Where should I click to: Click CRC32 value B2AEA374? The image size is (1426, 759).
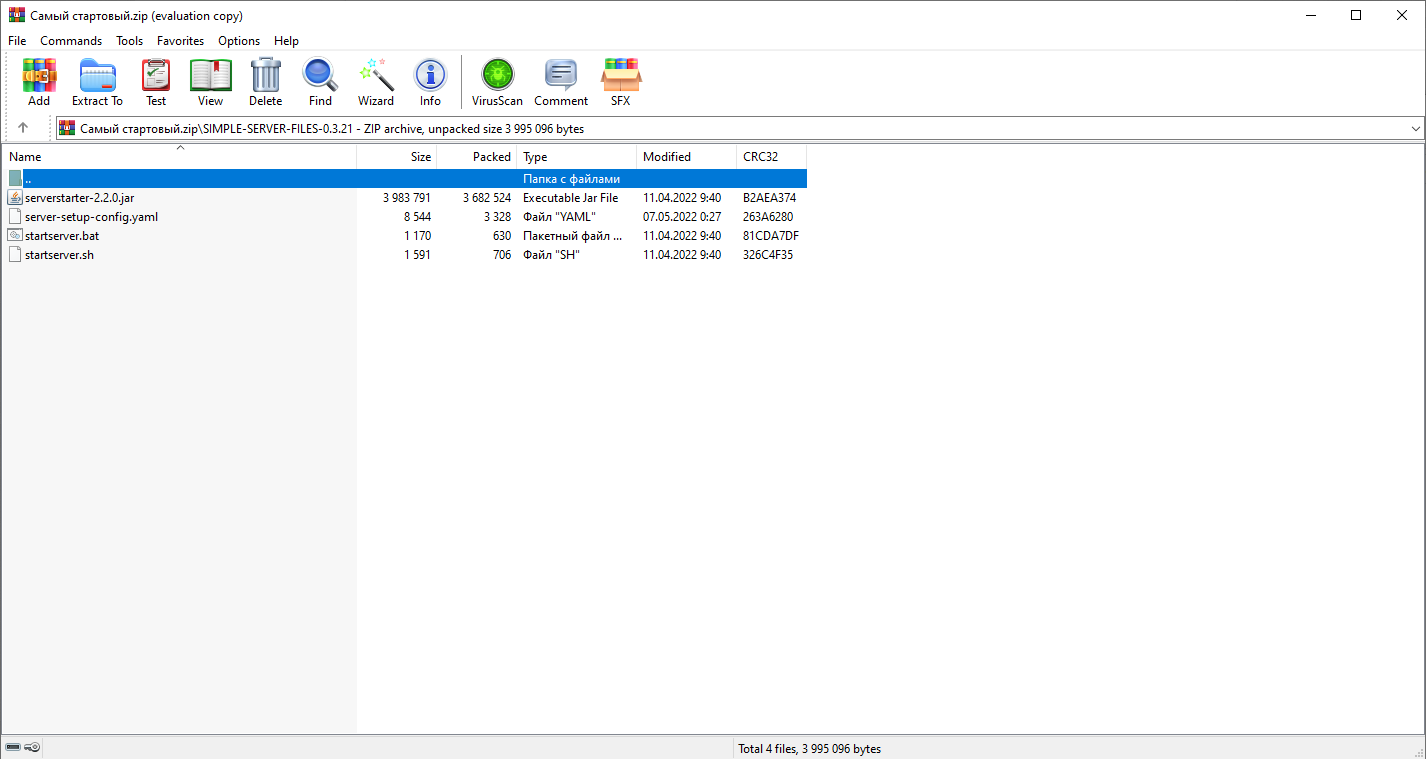(x=769, y=198)
